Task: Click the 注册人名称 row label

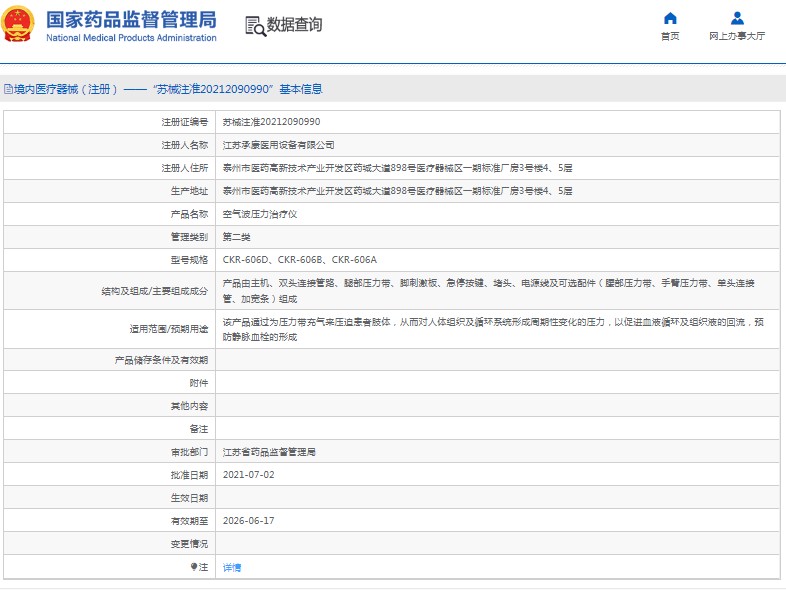Action: tap(184, 145)
